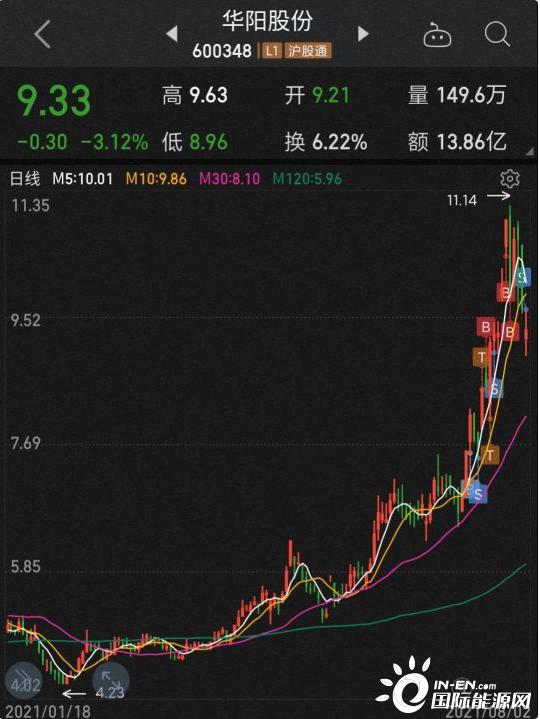This screenshot has height=719, width=540.
Task: Switch to next stock with right triangle
Action: (x=363, y=33)
